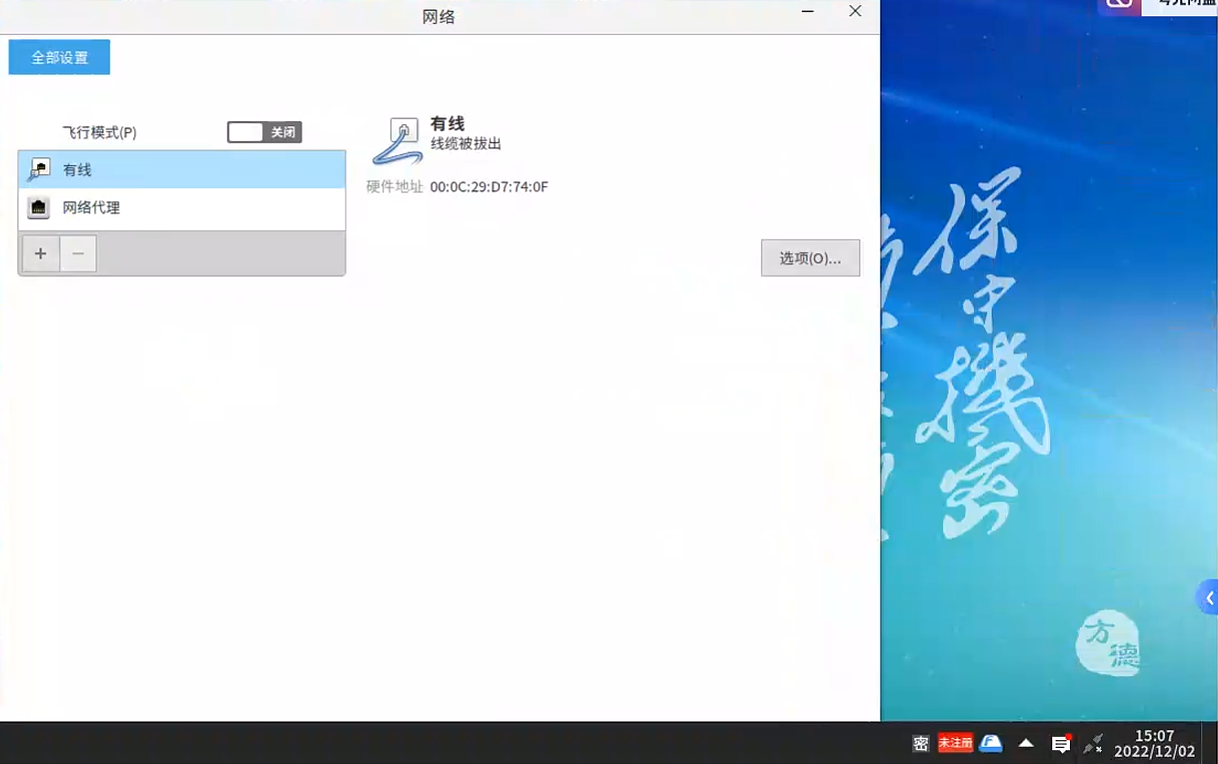Click the 密 tray icon in the taskbar
Screen dimensions: 1218x764
coord(920,743)
